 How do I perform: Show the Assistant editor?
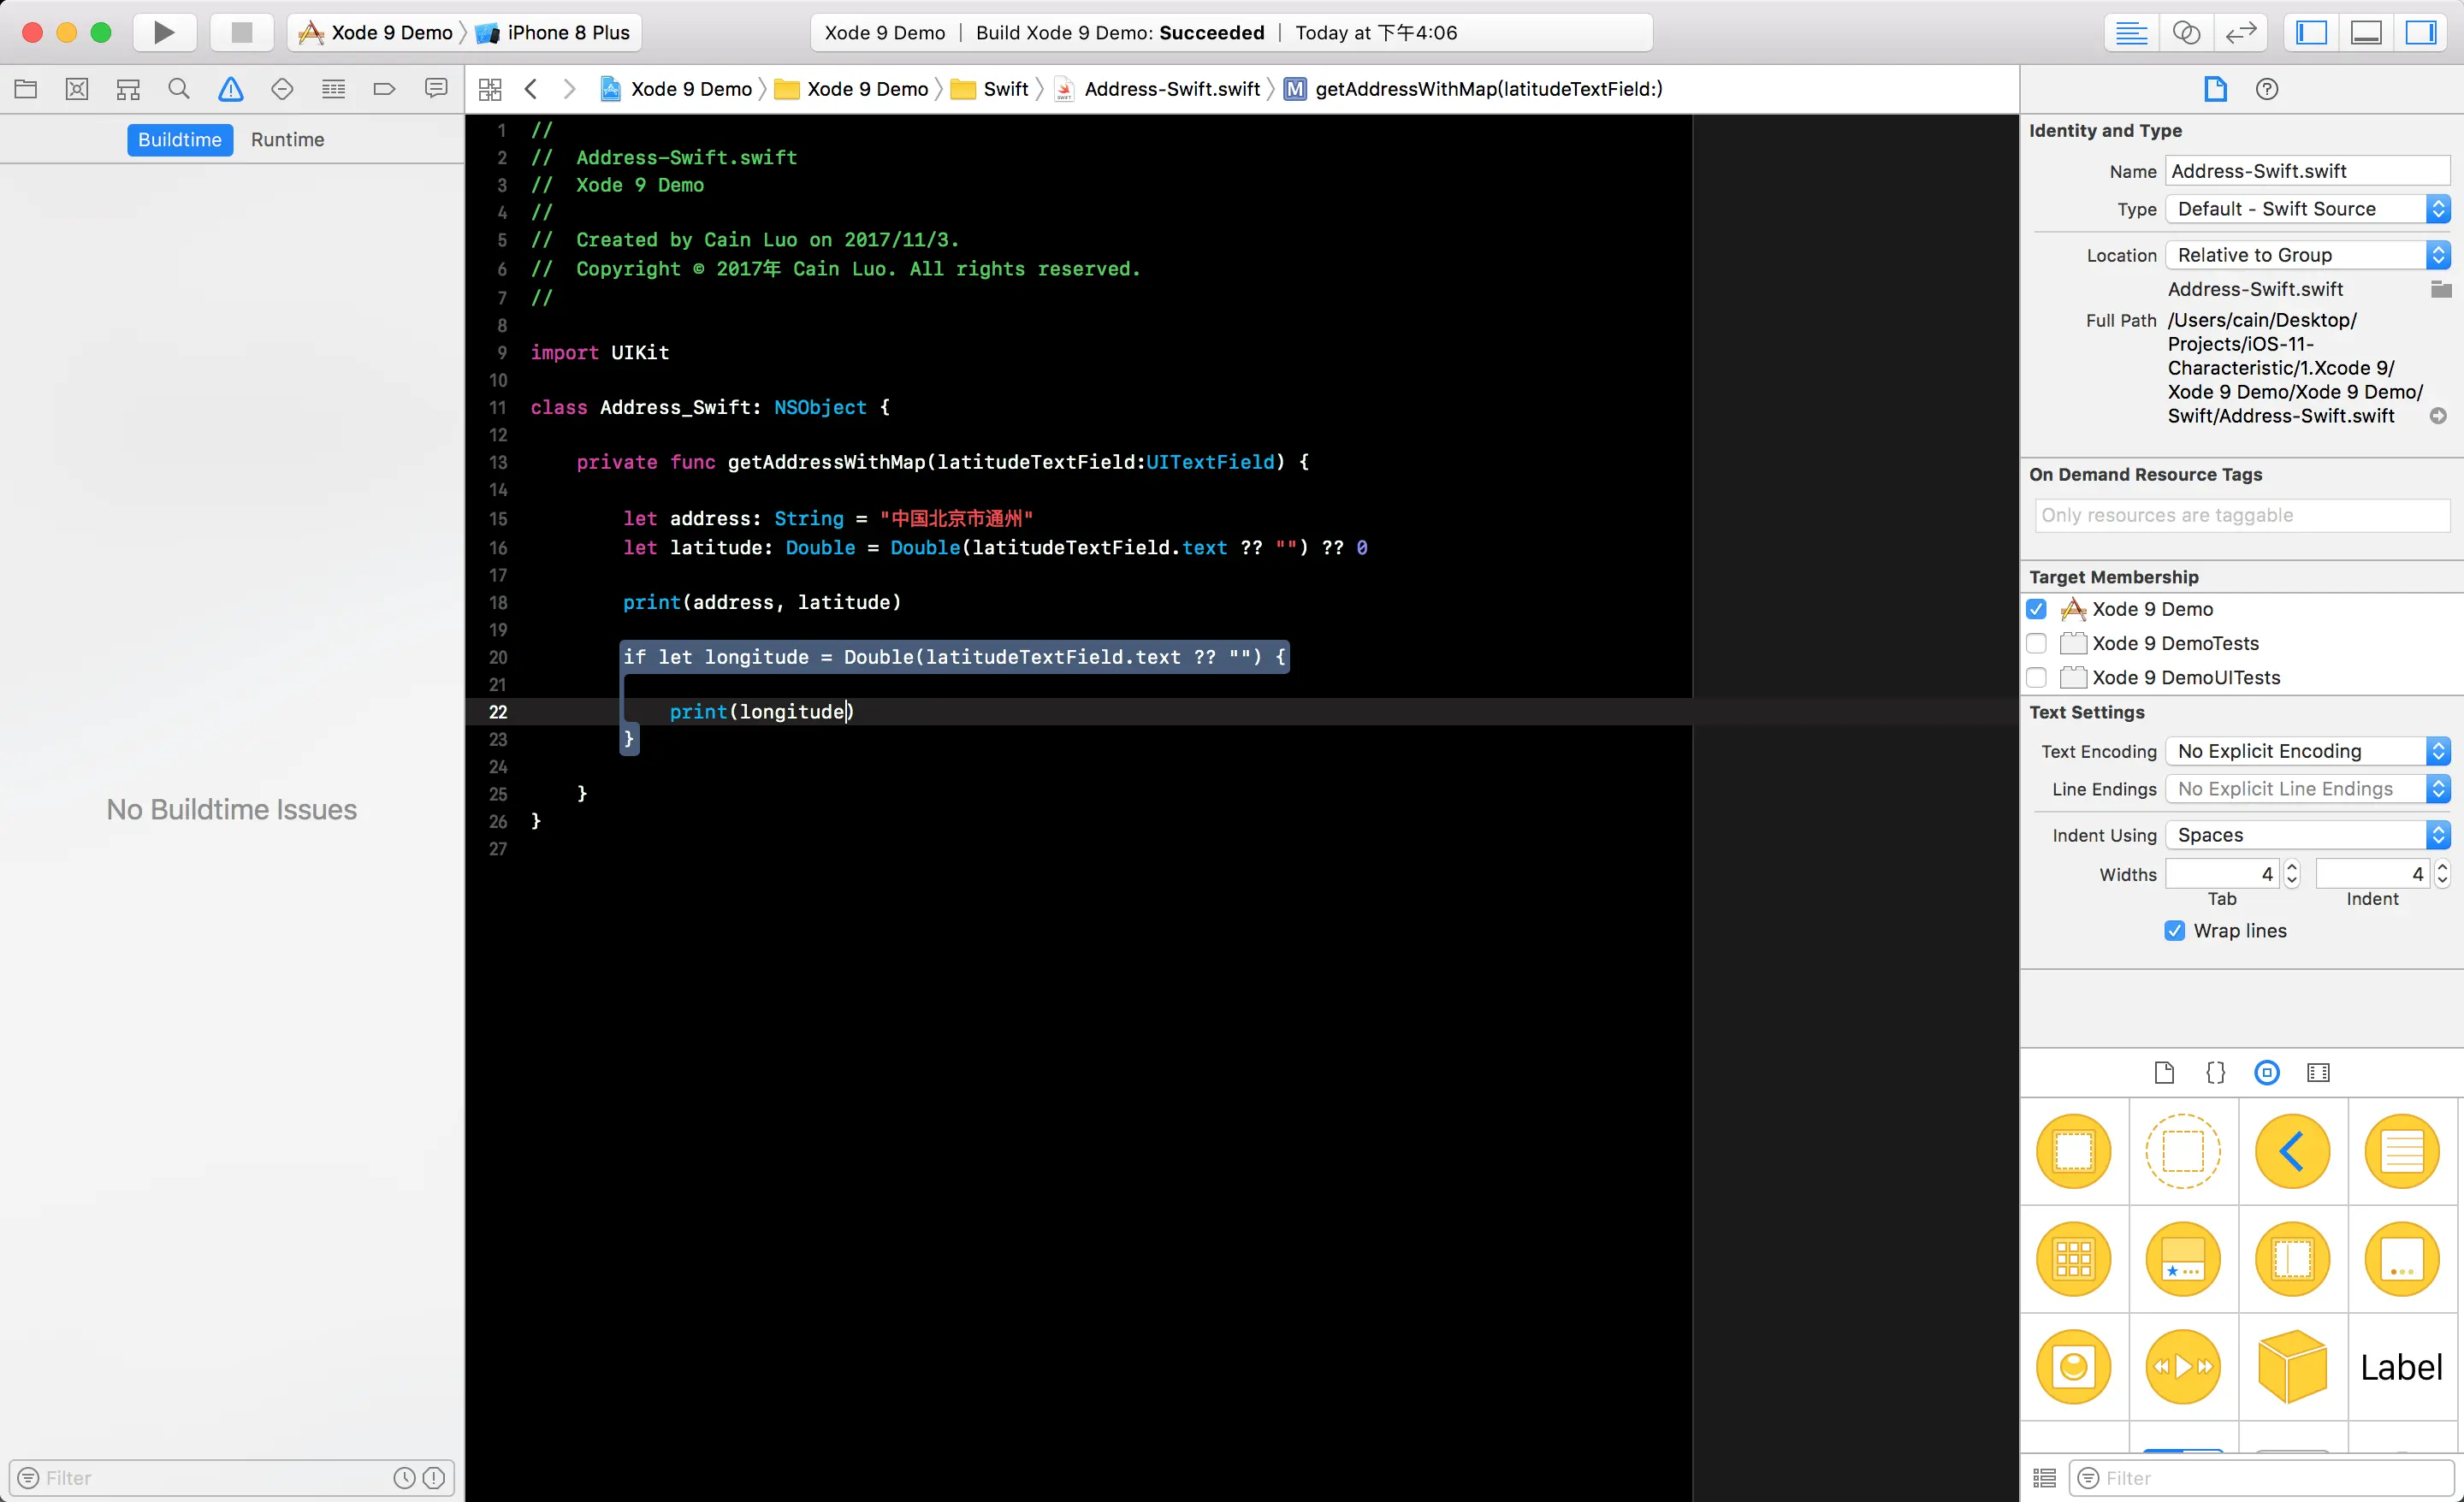2186,32
